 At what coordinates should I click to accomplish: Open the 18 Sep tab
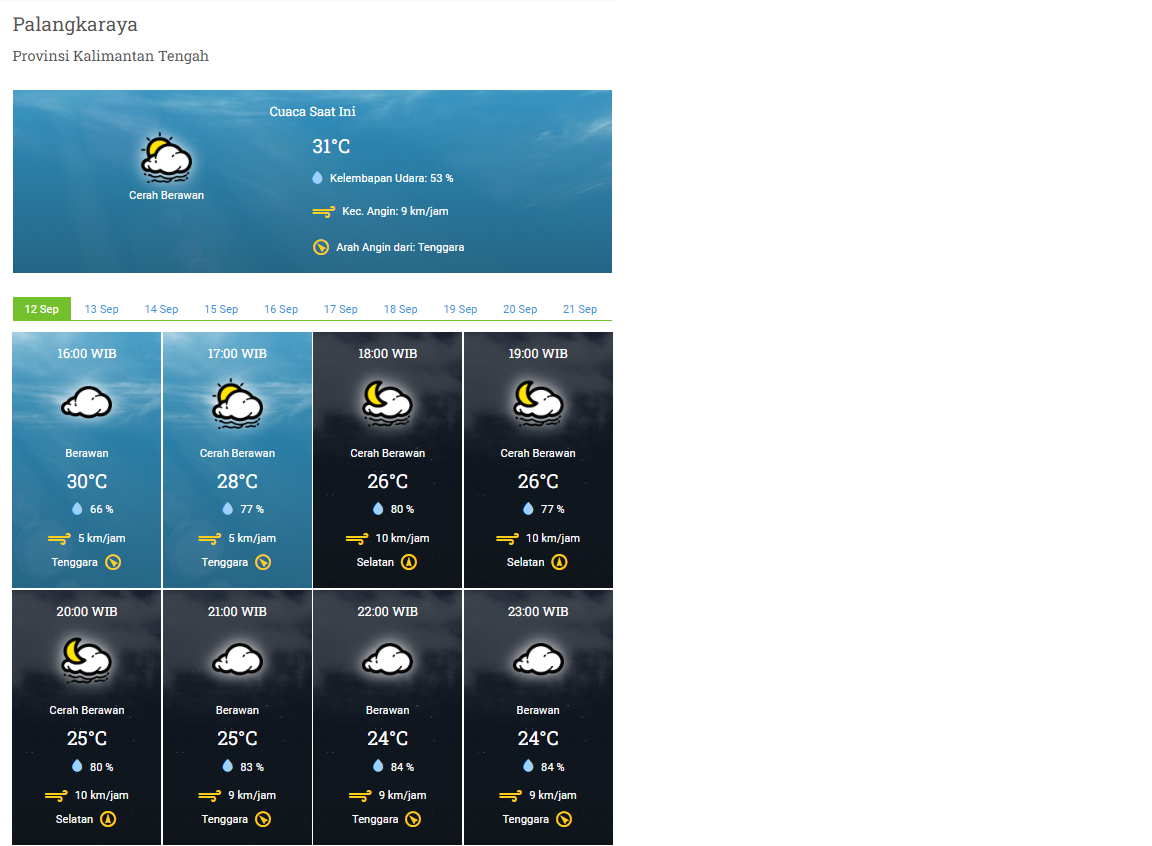tap(400, 309)
